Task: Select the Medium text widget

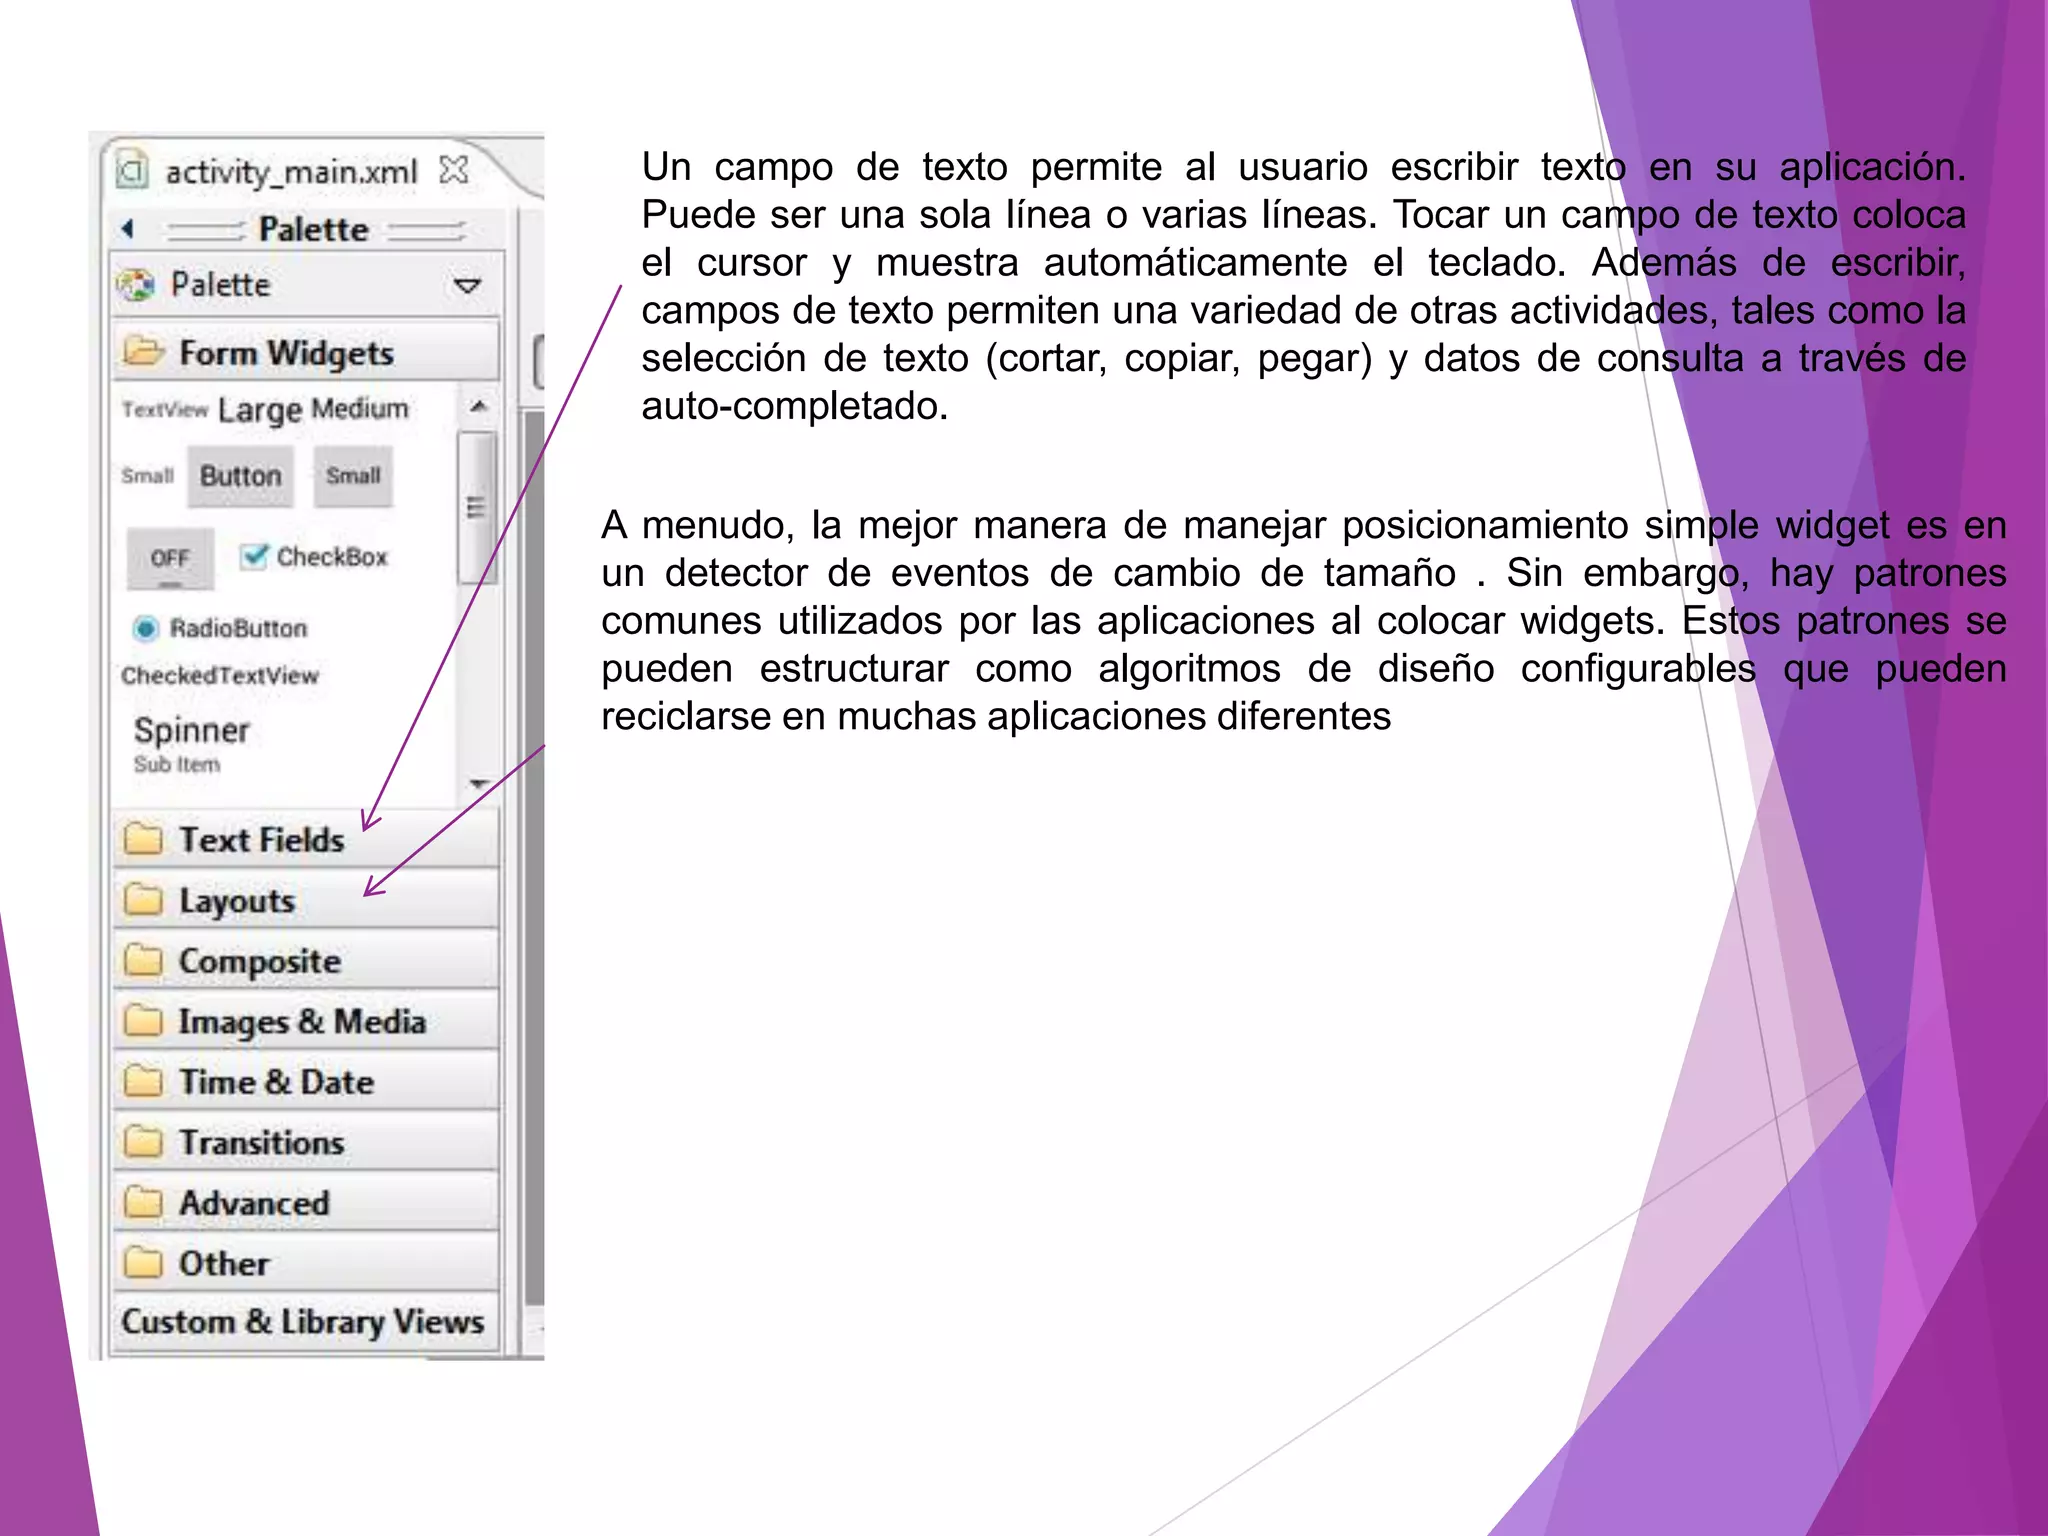Action: click(360, 409)
